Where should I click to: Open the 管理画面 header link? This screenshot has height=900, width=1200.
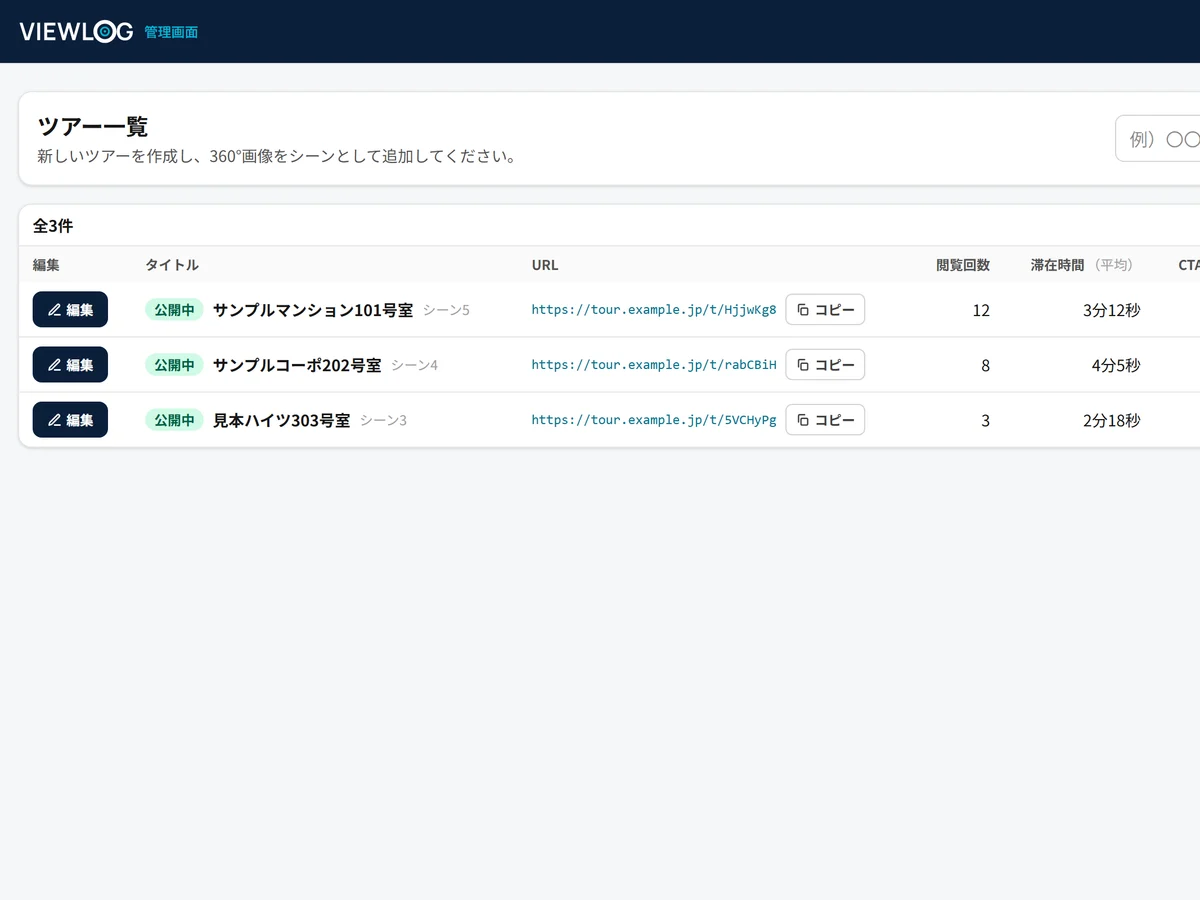pos(171,32)
